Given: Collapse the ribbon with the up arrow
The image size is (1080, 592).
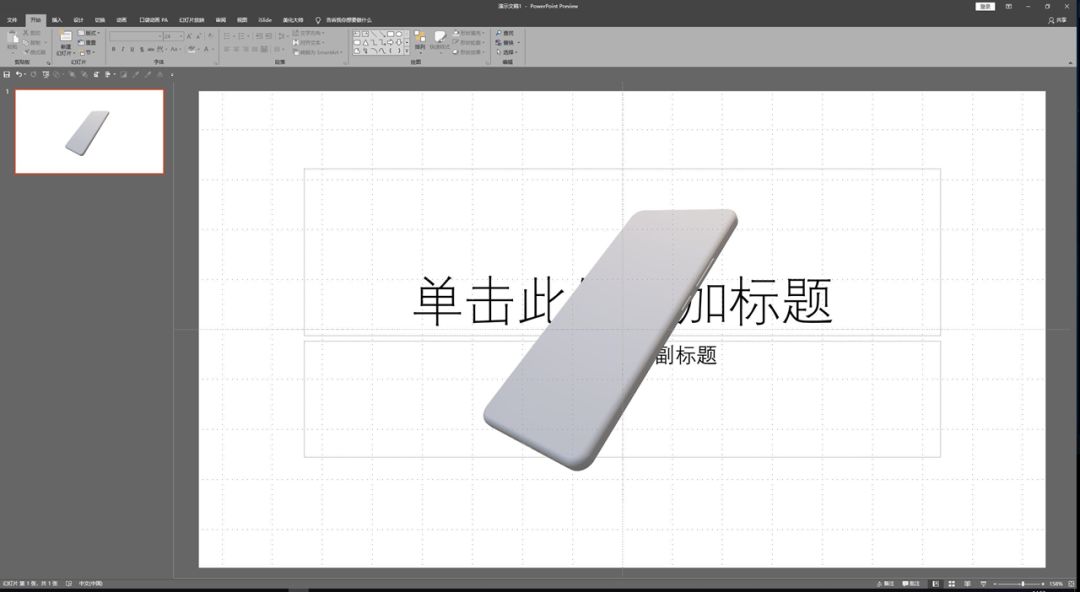Looking at the screenshot, I should click(1071, 63).
